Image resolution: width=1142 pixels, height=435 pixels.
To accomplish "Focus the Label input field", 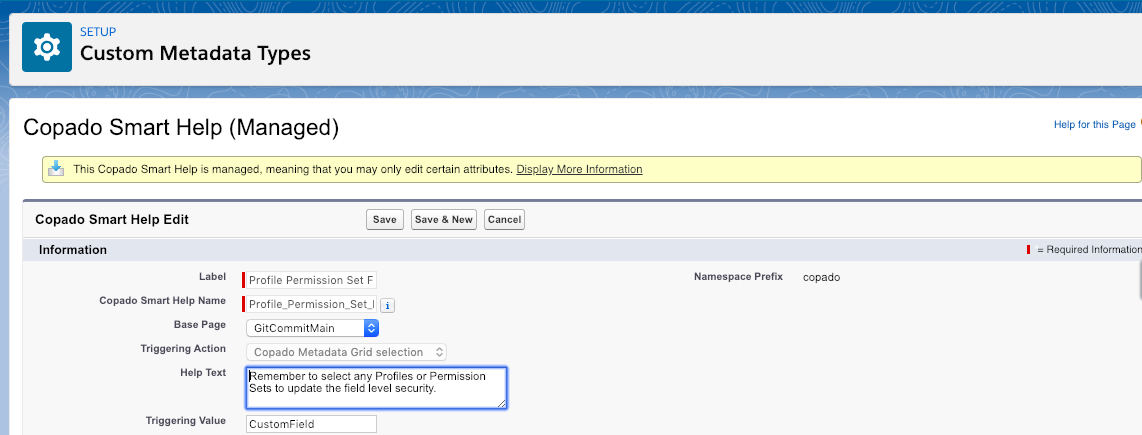I will point(311,280).
